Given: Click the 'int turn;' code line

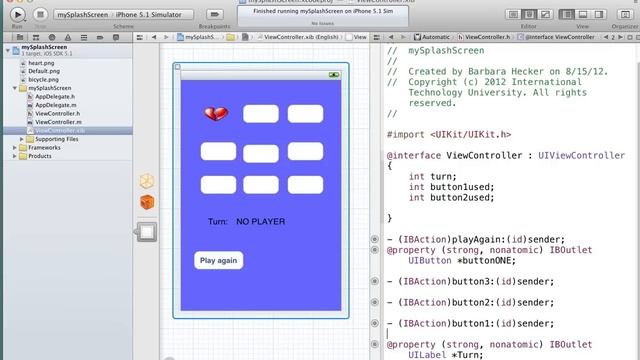Looking at the screenshot, I should 433,176.
